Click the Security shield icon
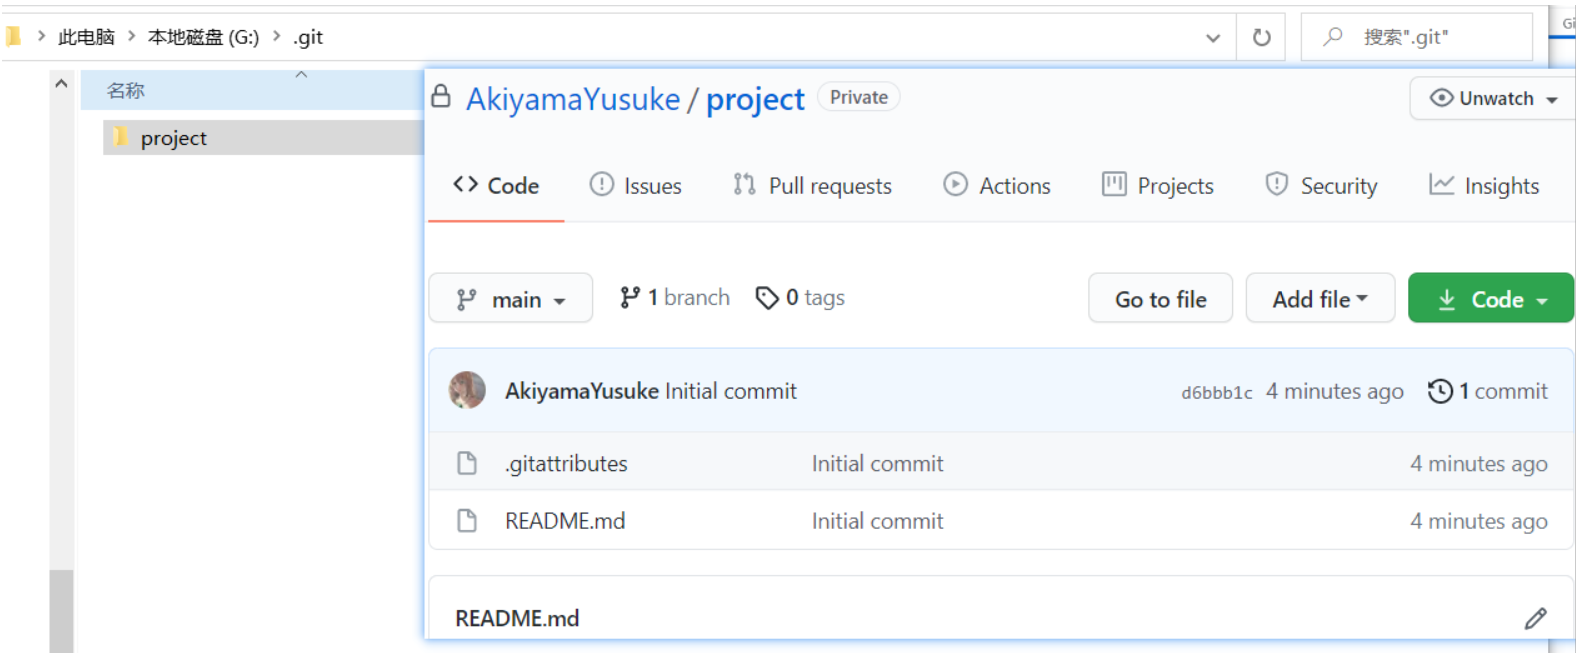Image resolution: width=1577 pixels, height=653 pixels. [1276, 184]
